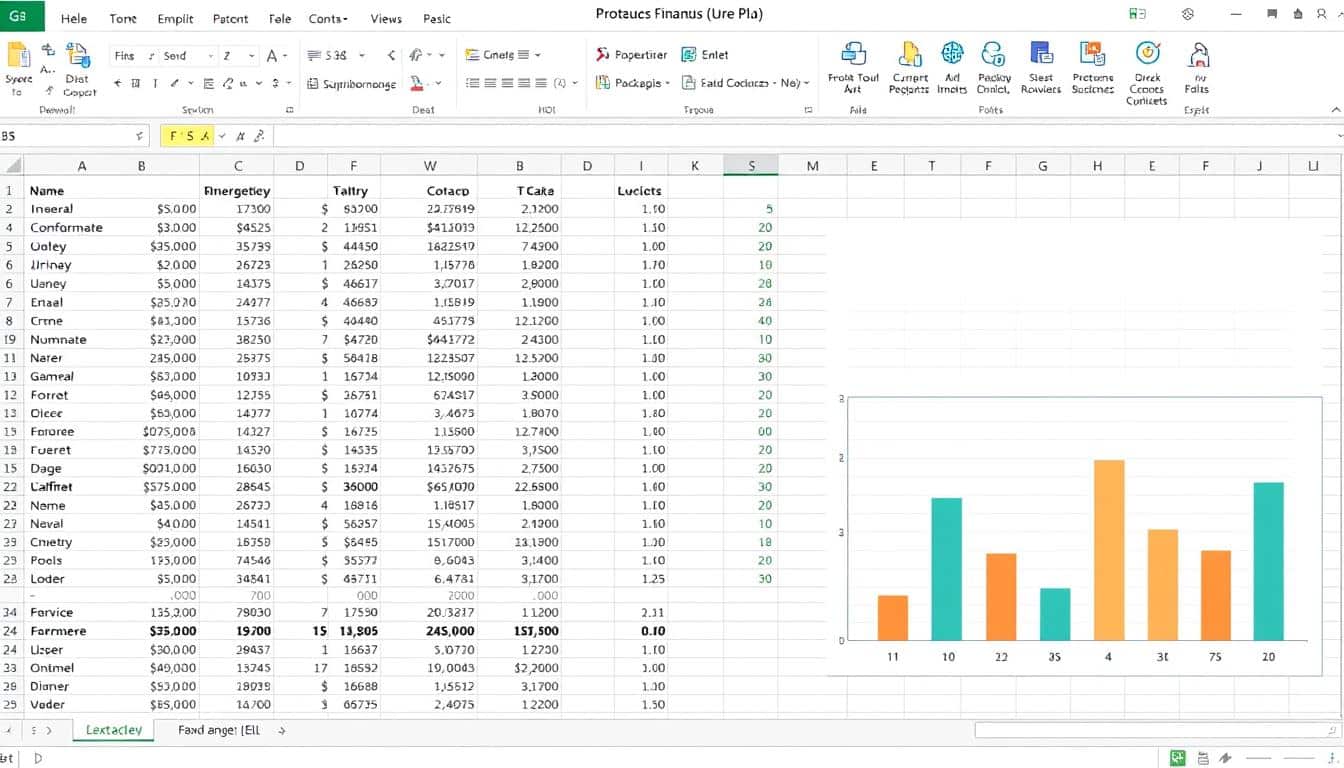The width and height of the screenshot is (1344, 768).
Task: Open the Z size dropdown
Action: (x=251, y=56)
